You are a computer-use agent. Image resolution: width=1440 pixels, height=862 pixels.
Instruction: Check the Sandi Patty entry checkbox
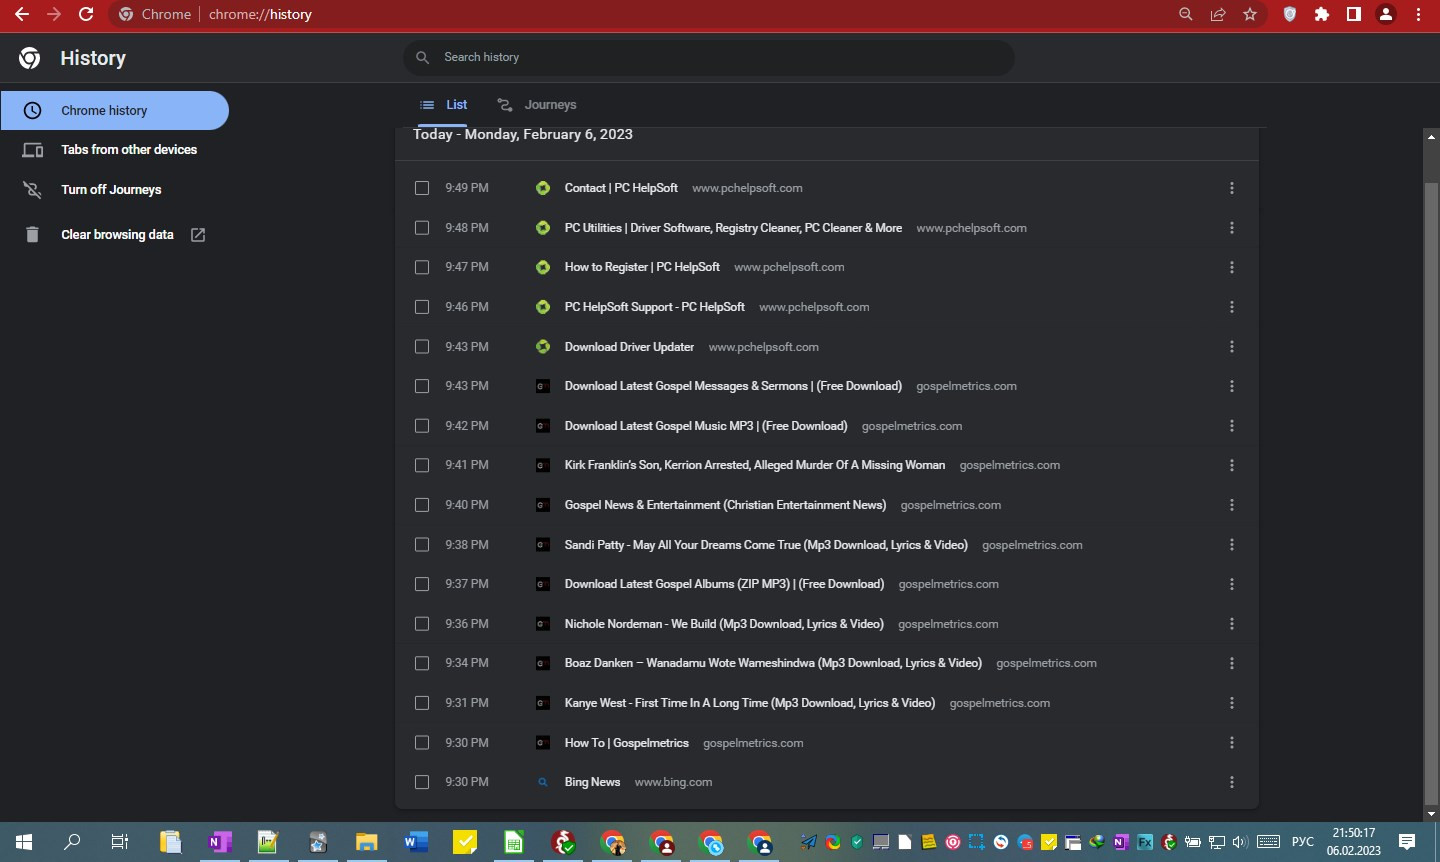click(x=422, y=545)
